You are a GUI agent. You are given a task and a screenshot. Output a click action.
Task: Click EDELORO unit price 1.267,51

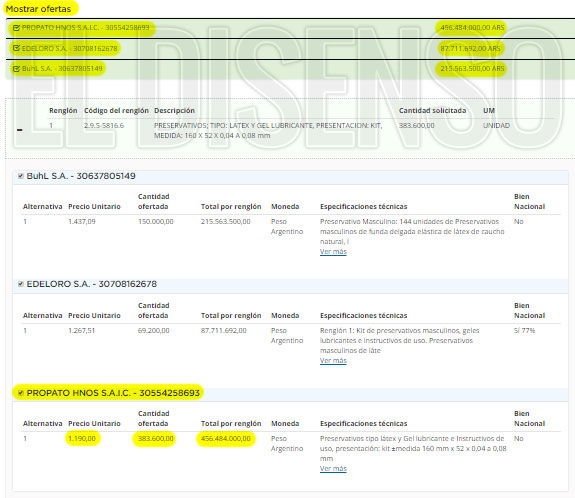point(81,330)
